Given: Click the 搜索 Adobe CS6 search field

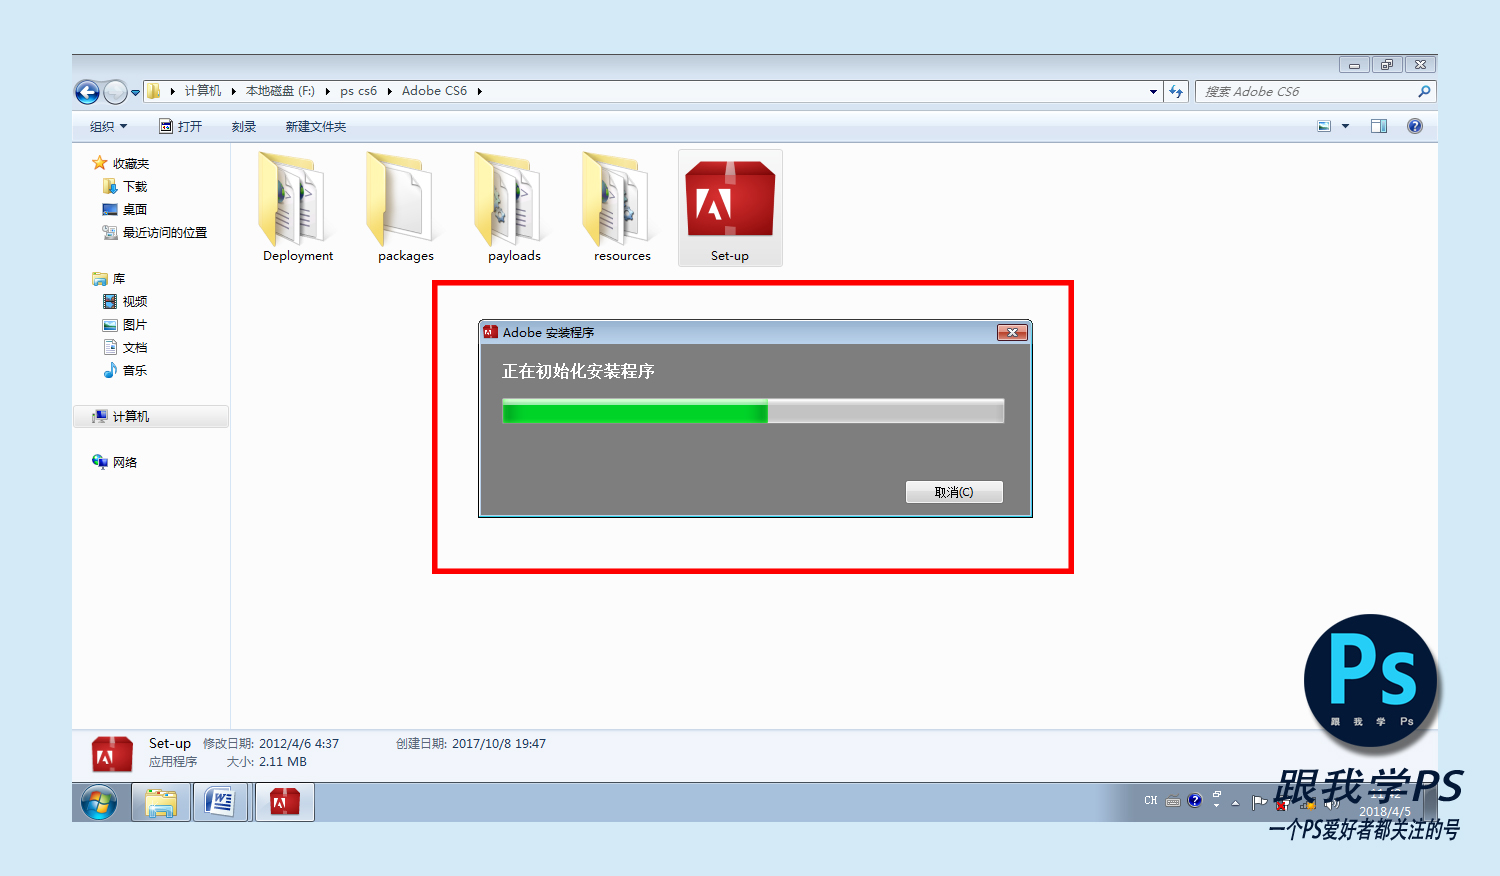Looking at the screenshot, I should click(1315, 92).
